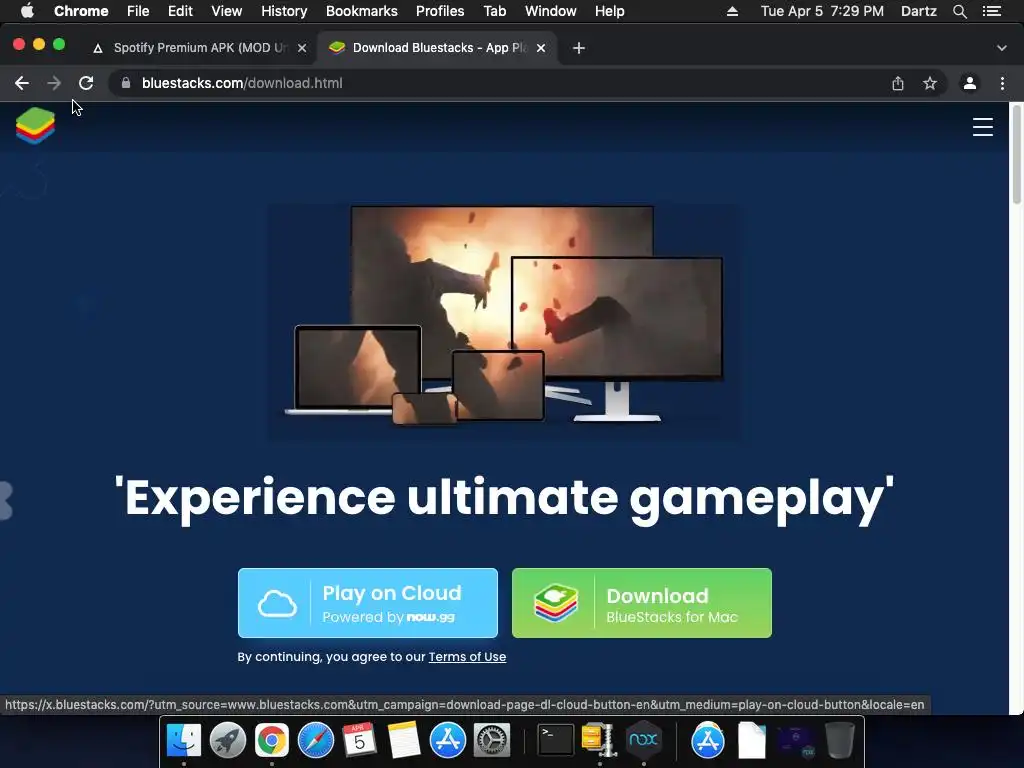
Task: Open Notes from the dock
Action: click(404, 740)
